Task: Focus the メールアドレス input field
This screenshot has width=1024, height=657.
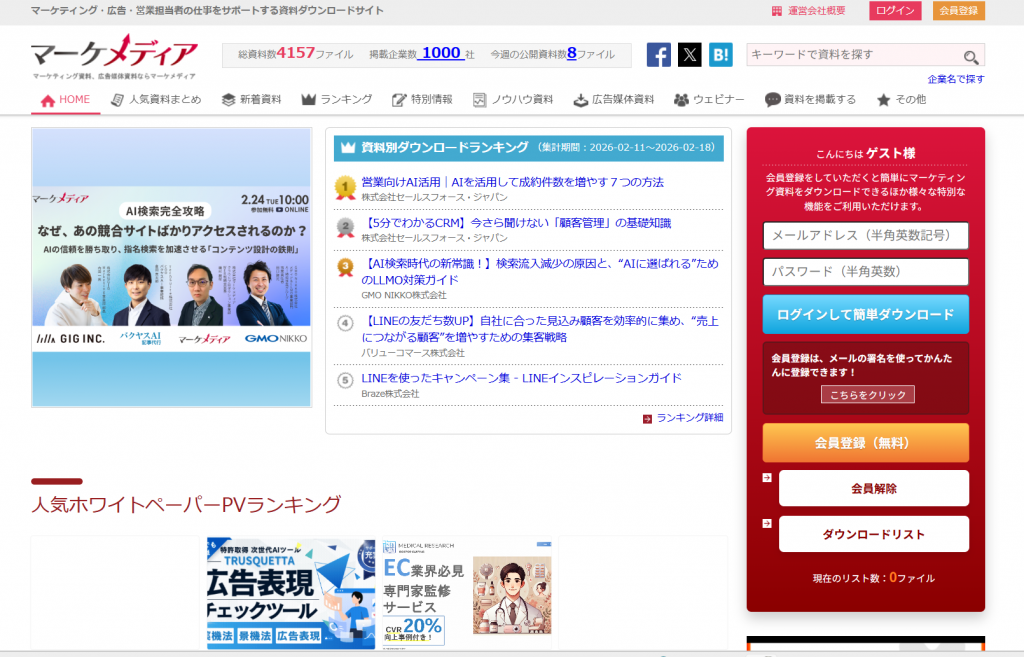Action: coord(865,236)
